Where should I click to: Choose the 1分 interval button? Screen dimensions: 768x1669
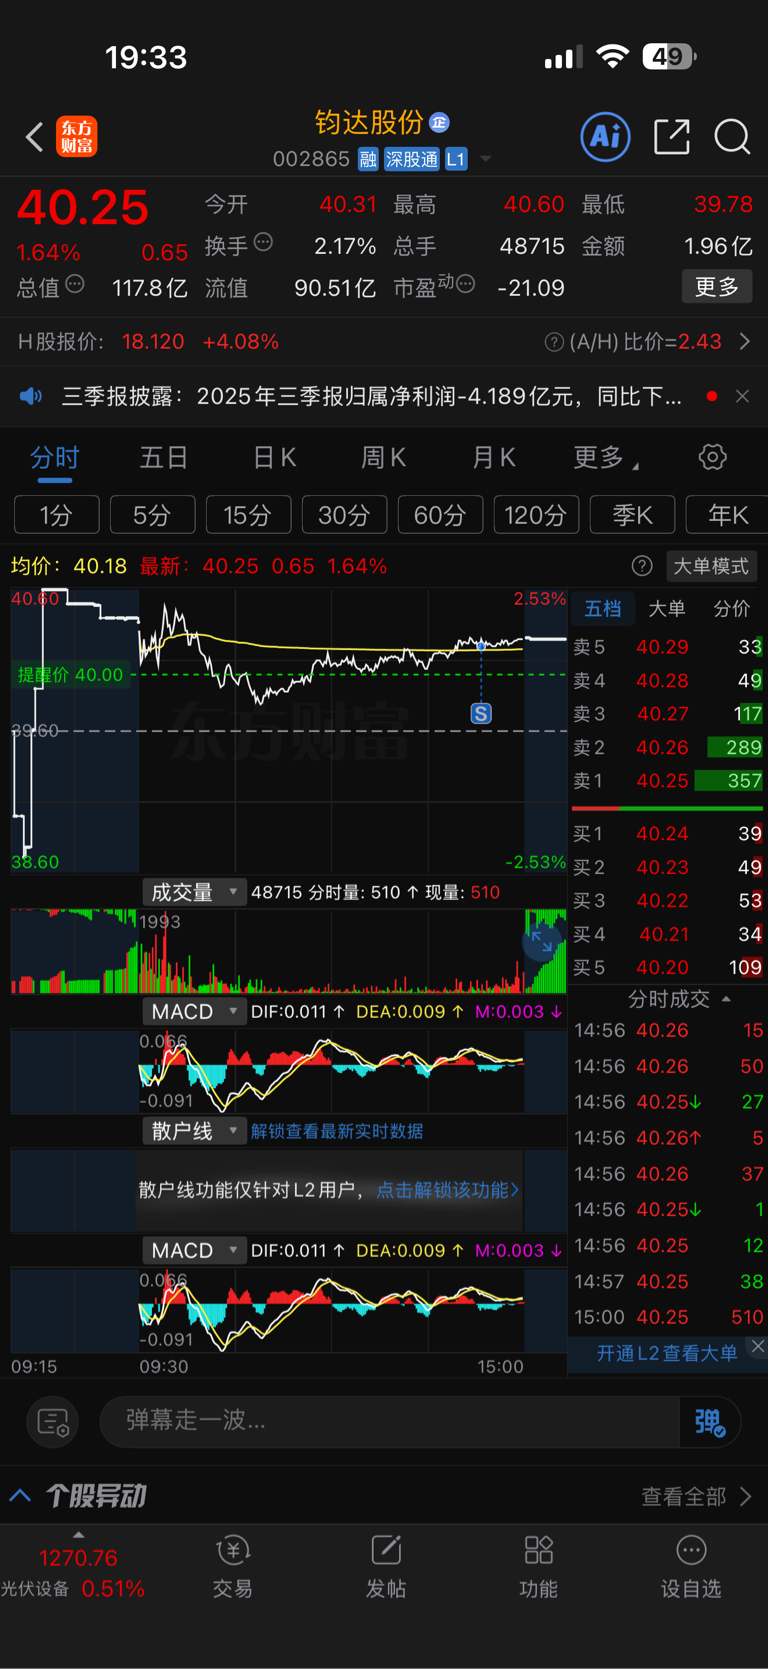coord(56,515)
